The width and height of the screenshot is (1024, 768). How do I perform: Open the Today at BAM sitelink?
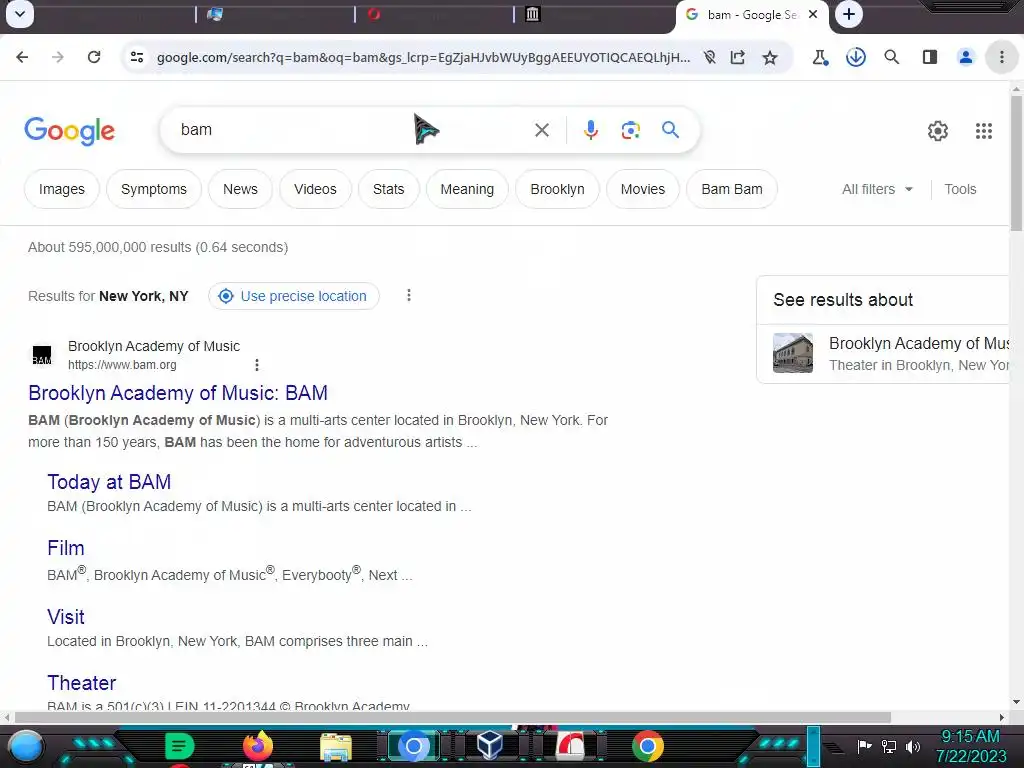coord(109,482)
